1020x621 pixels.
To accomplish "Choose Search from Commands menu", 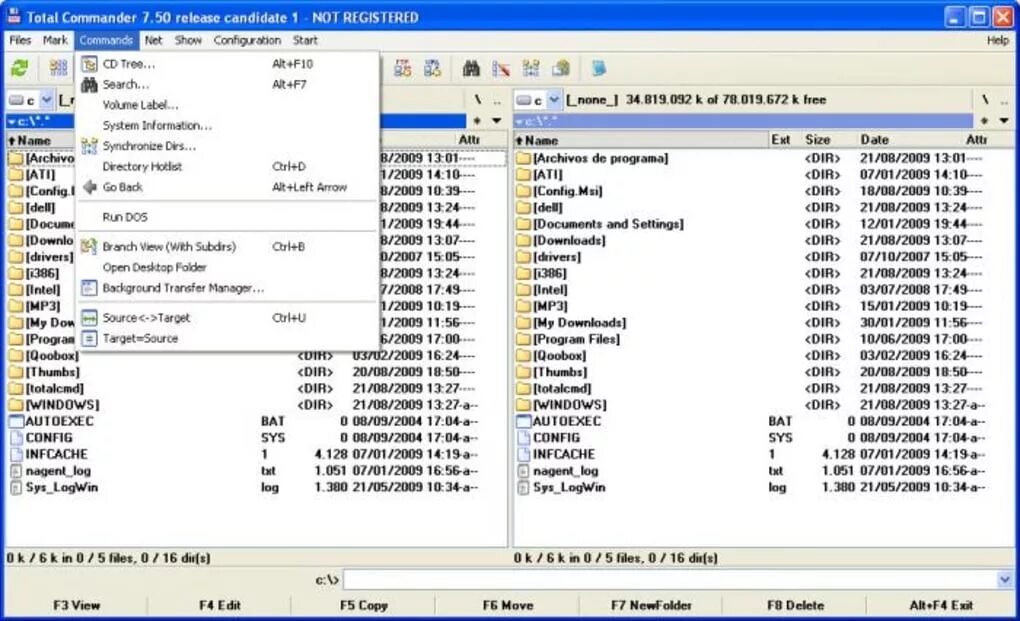I will tap(227, 85).
